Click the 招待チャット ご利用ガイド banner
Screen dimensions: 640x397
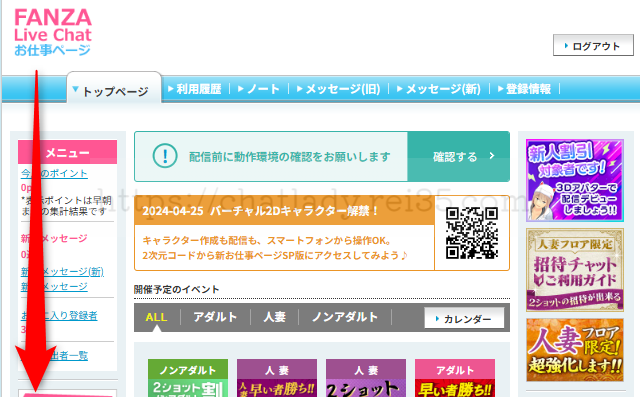tap(575, 270)
